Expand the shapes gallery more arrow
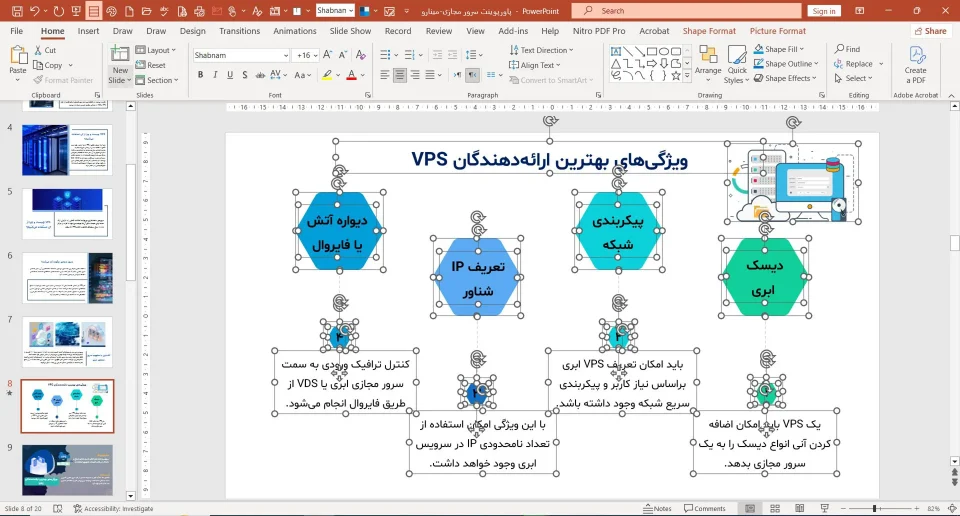 [687, 76]
